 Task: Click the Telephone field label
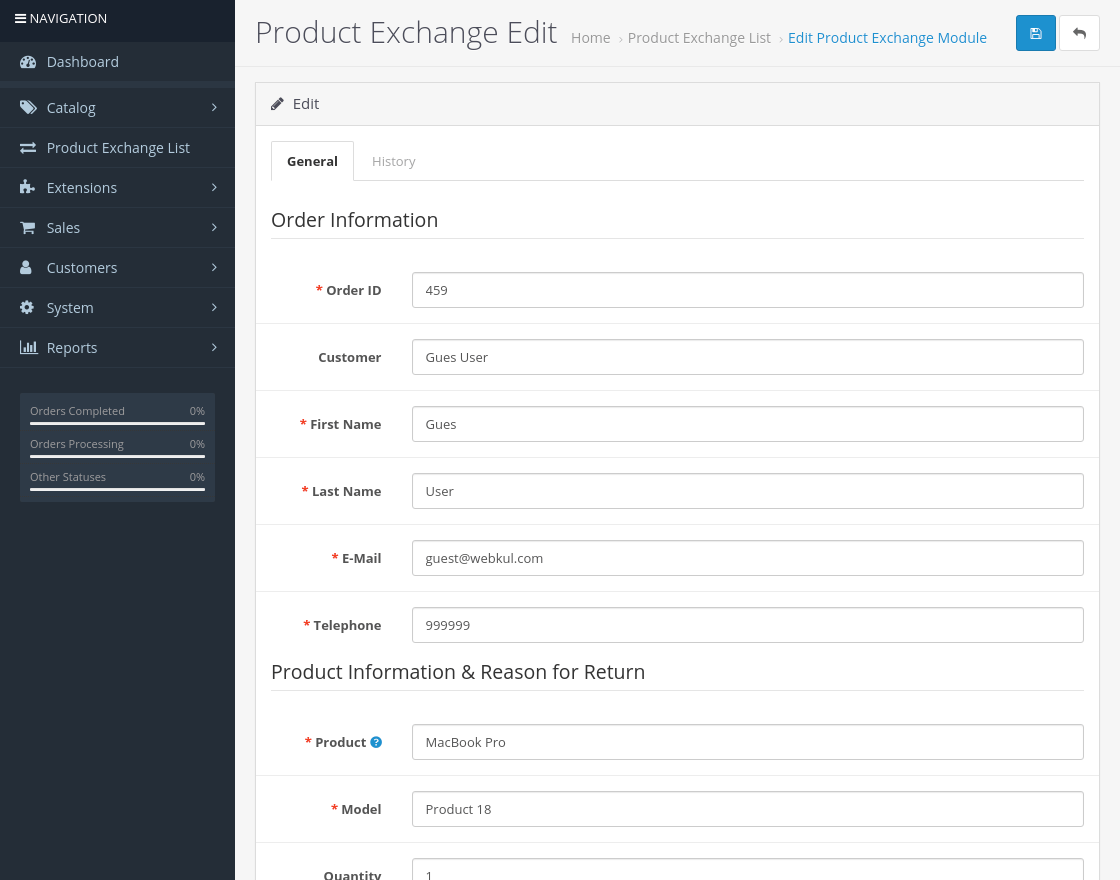coord(347,625)
